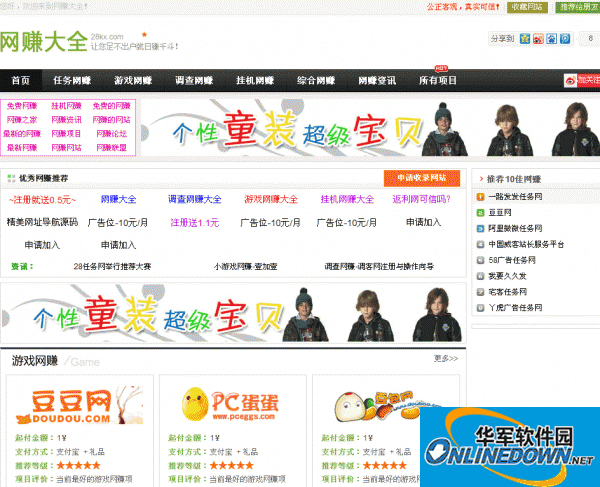600x487 pixels.
Task: Open the 返利网可信吗? link
Action: (x=421, y=199)
